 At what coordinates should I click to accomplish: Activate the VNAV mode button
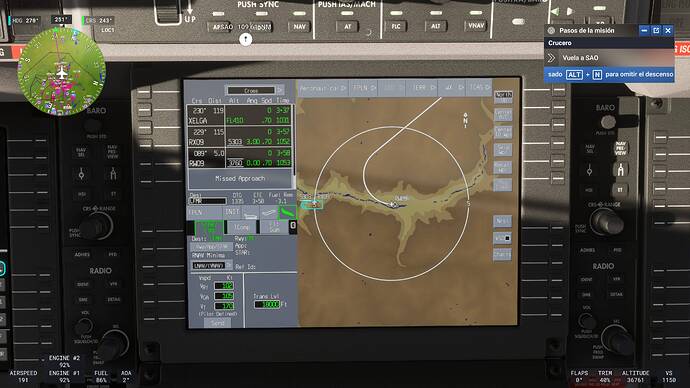coord(476,26)
